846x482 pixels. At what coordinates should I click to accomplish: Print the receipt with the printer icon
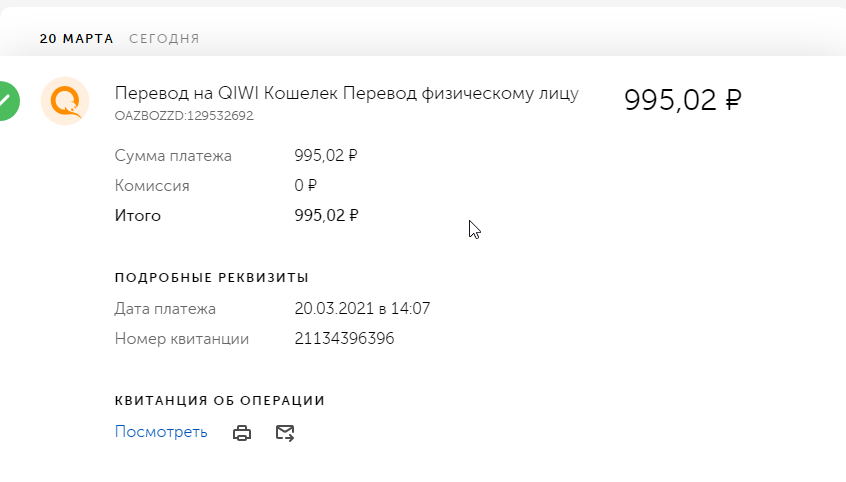(242, 432)
